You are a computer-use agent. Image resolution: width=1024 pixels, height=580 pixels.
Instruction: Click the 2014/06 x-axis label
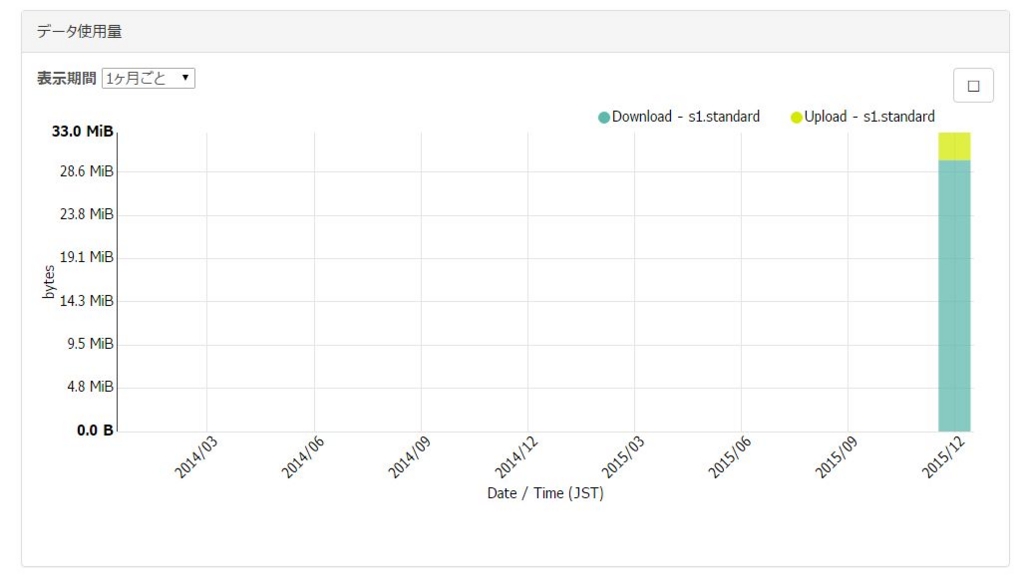pyautogui.click(x=302, y=457)
